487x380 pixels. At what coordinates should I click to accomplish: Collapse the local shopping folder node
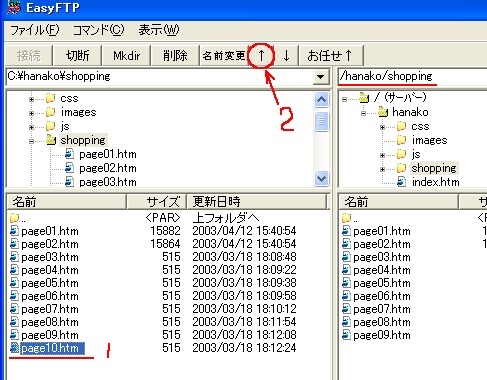pos(31,141)
